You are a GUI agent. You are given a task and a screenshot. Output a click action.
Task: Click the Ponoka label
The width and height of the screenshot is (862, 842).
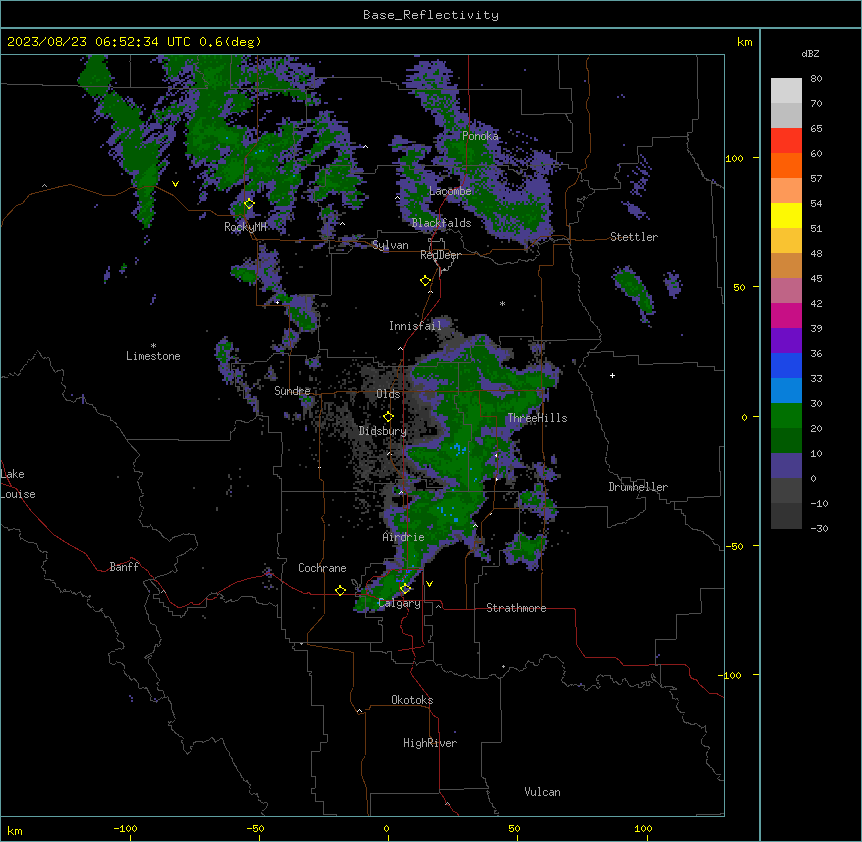[480, 136]
